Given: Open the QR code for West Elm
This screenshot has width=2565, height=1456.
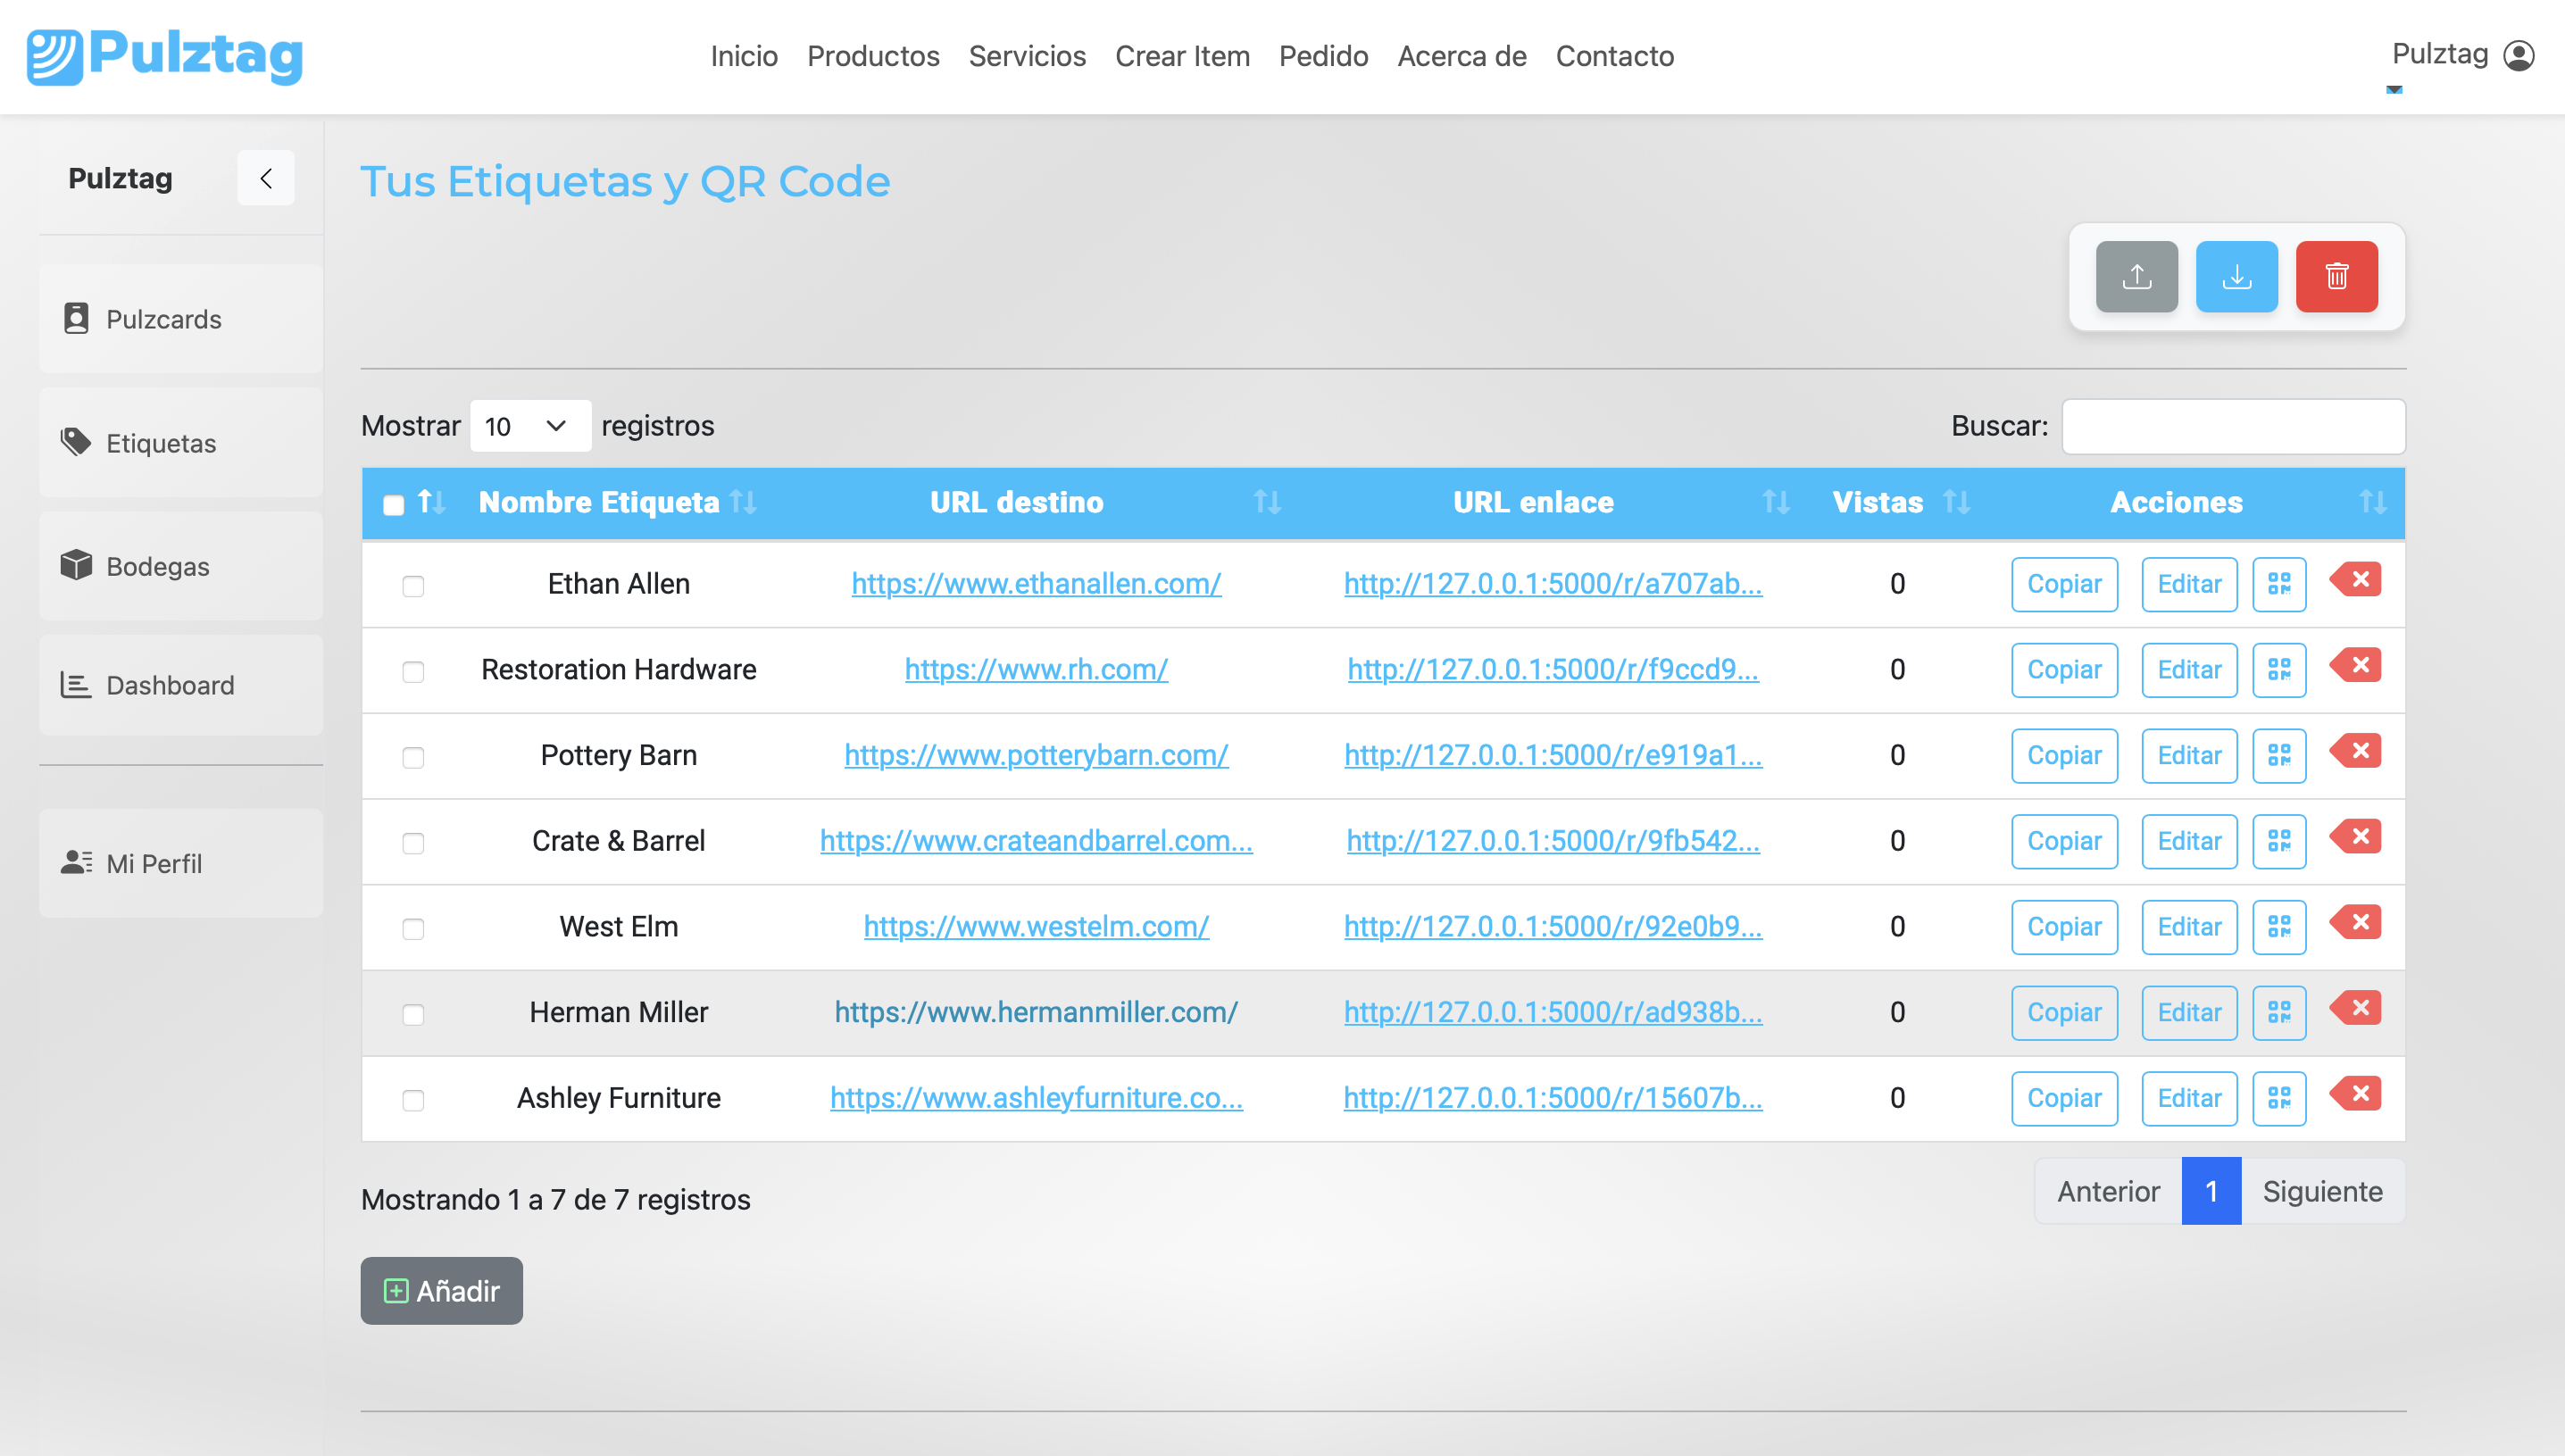Looking at the screenshot, I should (2279, 927).
